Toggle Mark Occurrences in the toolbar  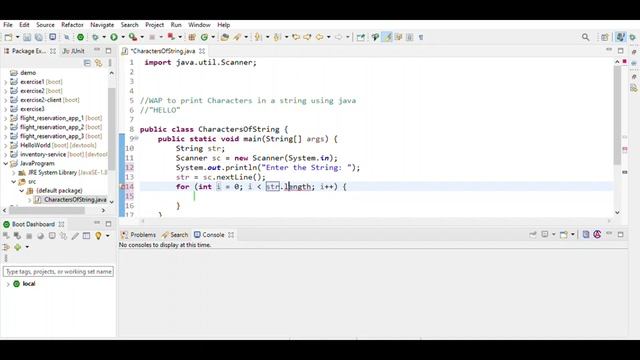[x=387, y=37]
